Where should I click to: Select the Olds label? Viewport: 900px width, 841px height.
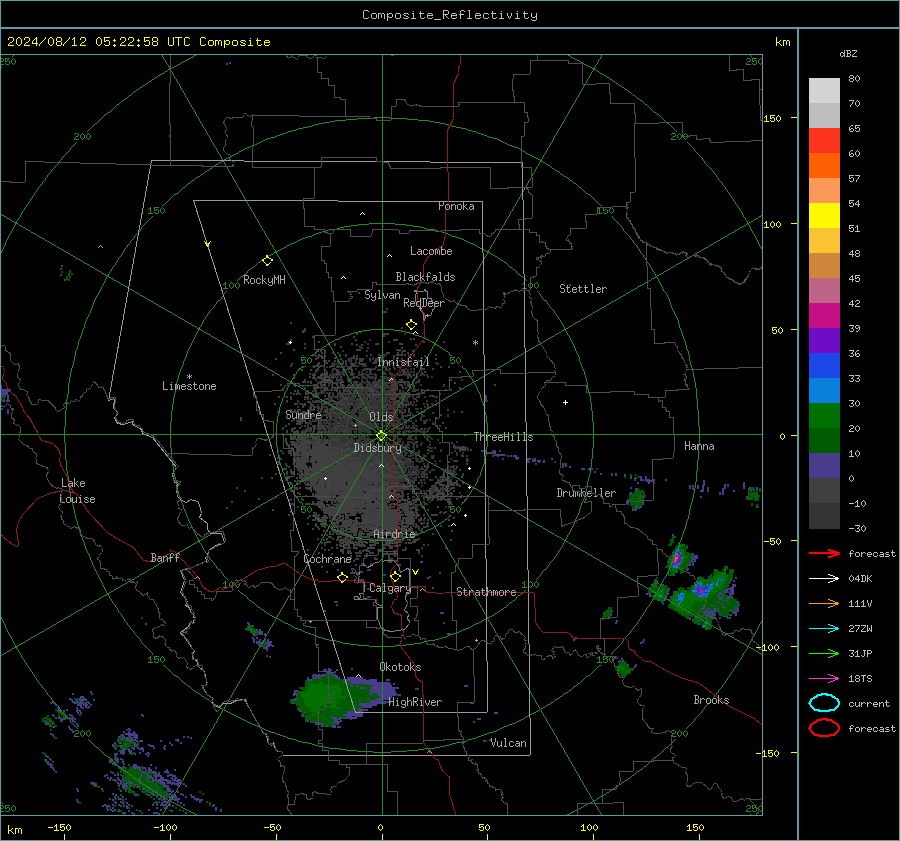[x=381, y=417]
